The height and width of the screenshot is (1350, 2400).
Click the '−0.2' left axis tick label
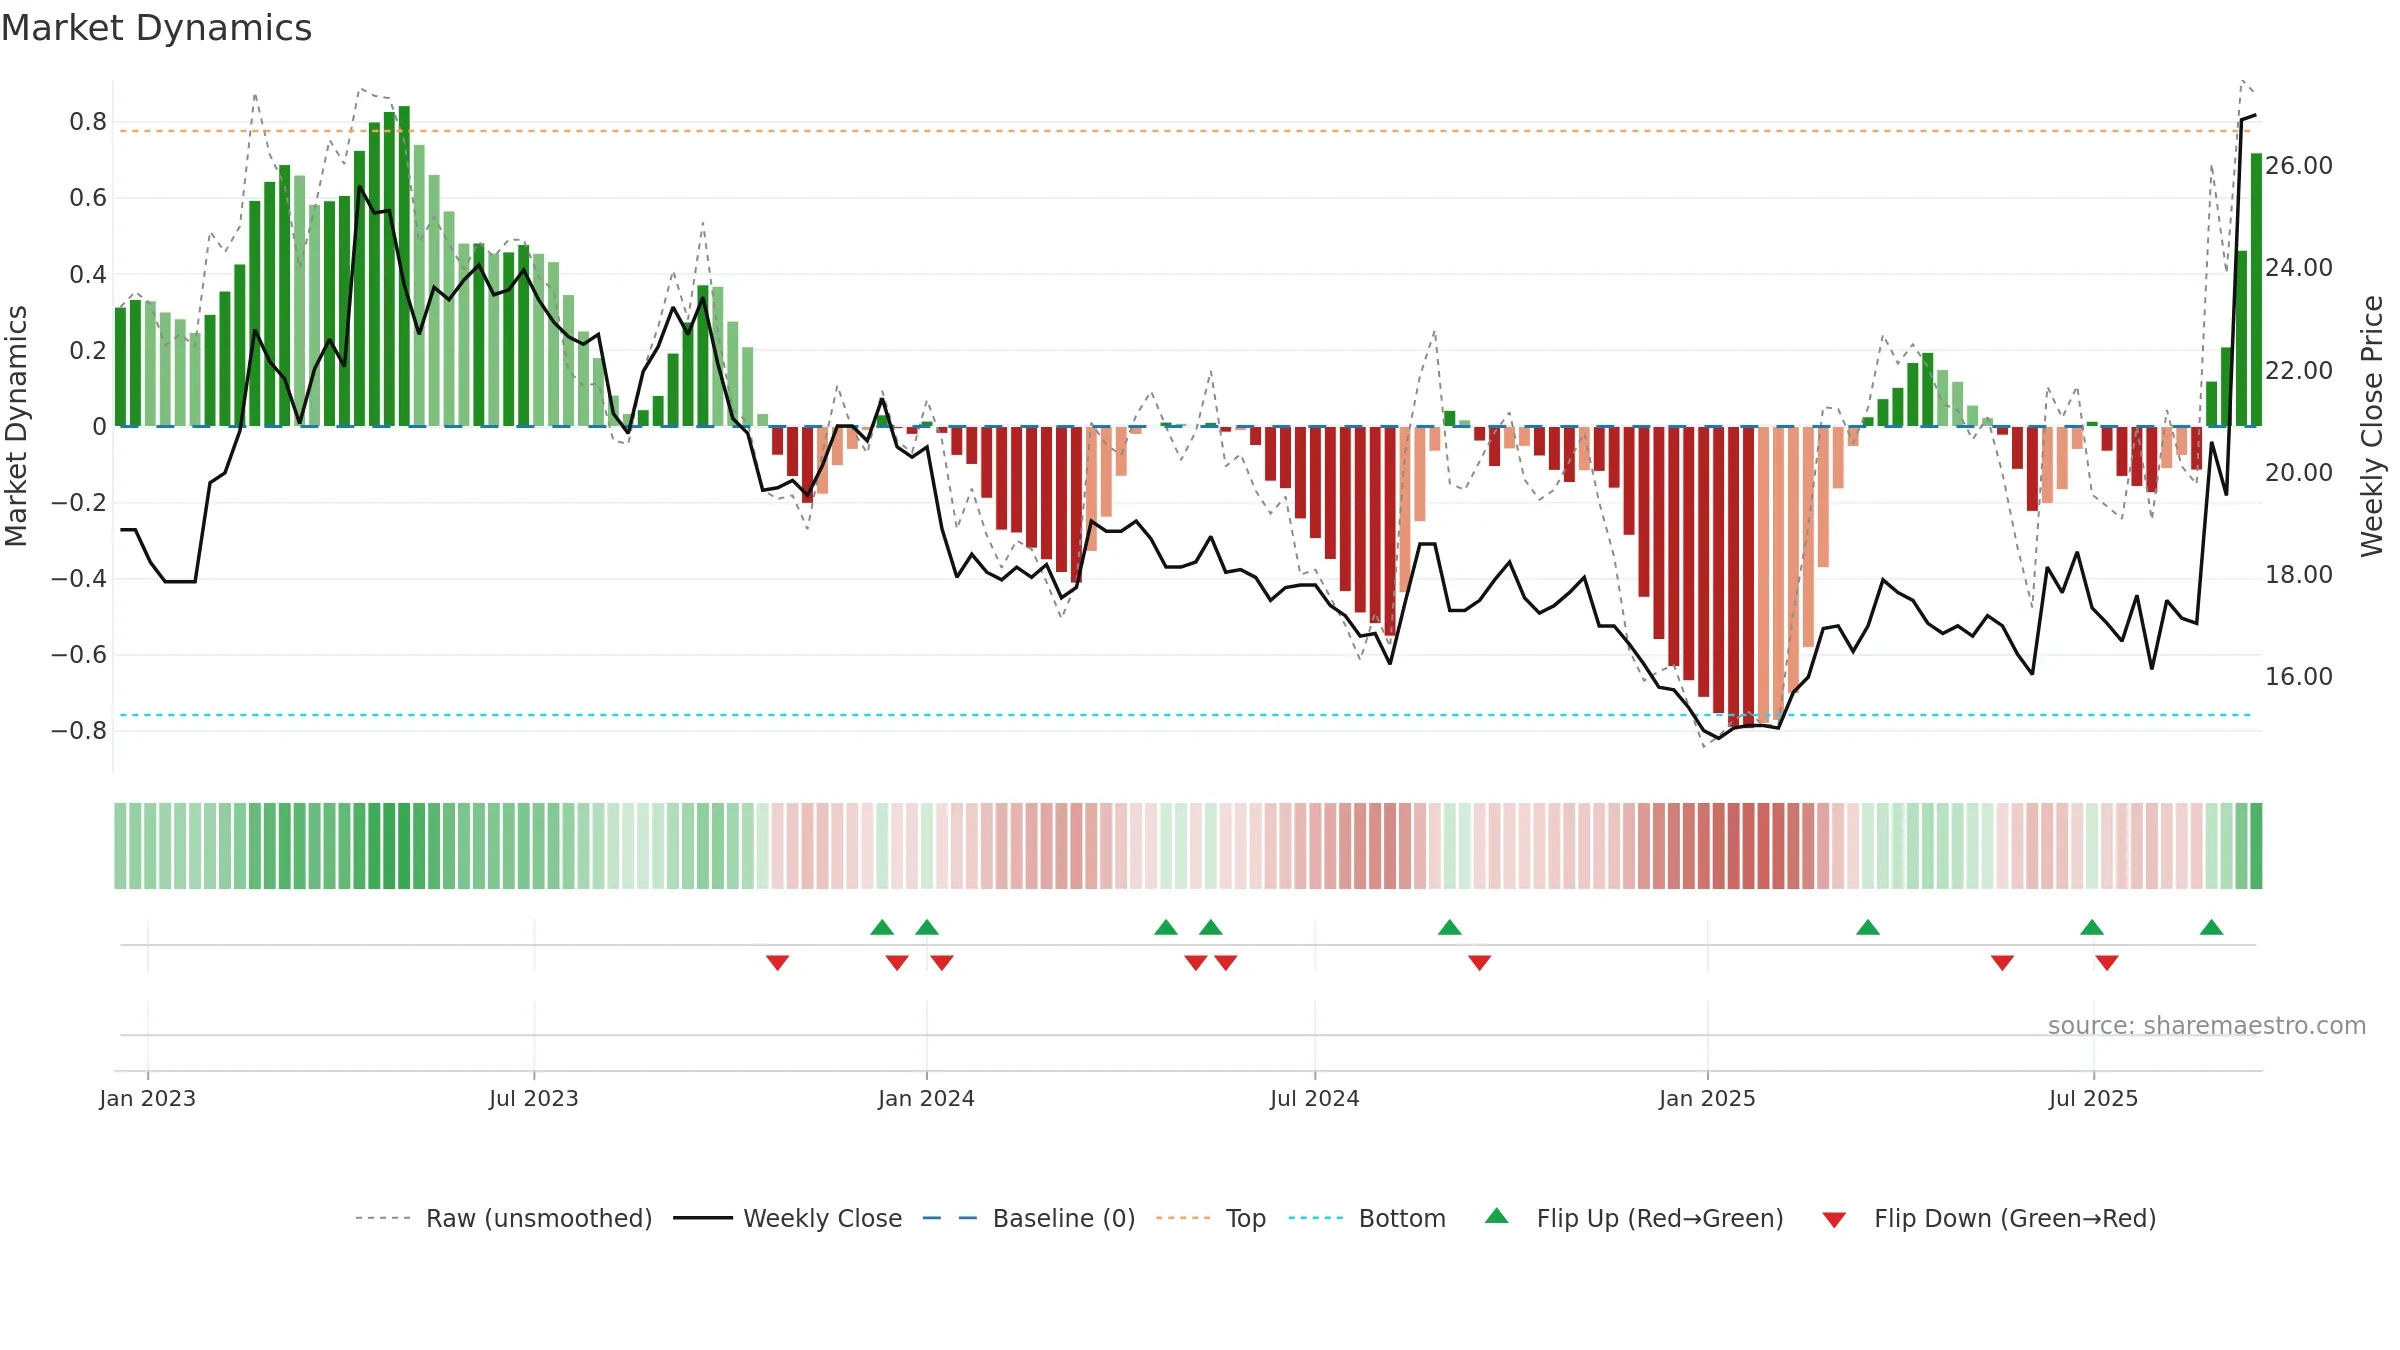click(79, 502)
